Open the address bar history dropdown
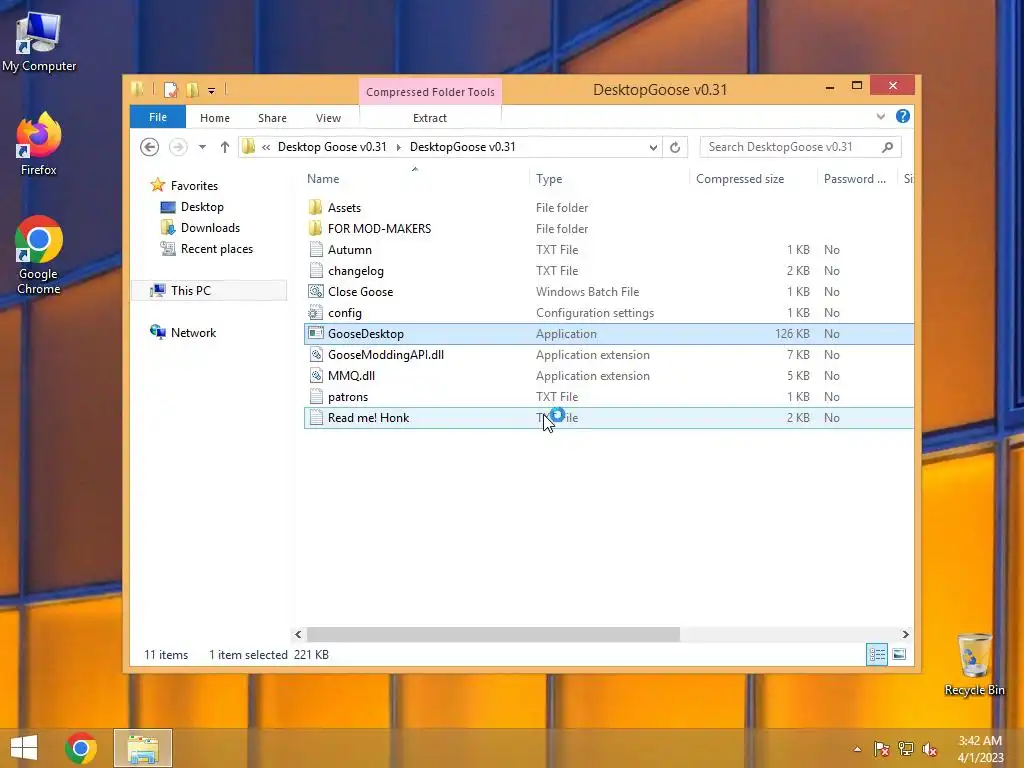Viewport: 1024px width, 768px height. tap(653, 148)
